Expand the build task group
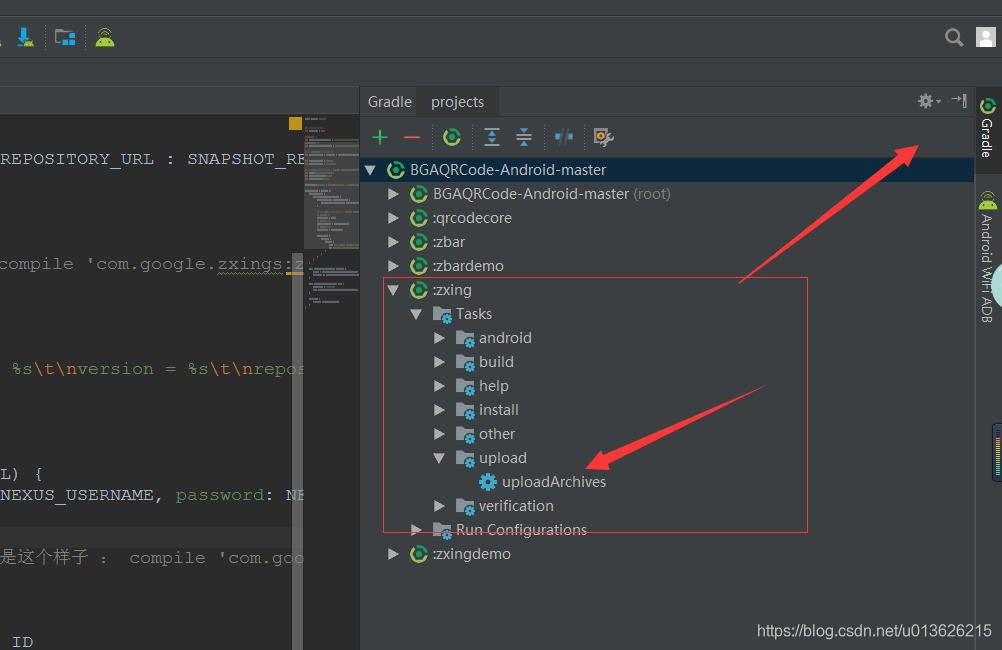Screen dimensions: 1002x650 (440, 362)
